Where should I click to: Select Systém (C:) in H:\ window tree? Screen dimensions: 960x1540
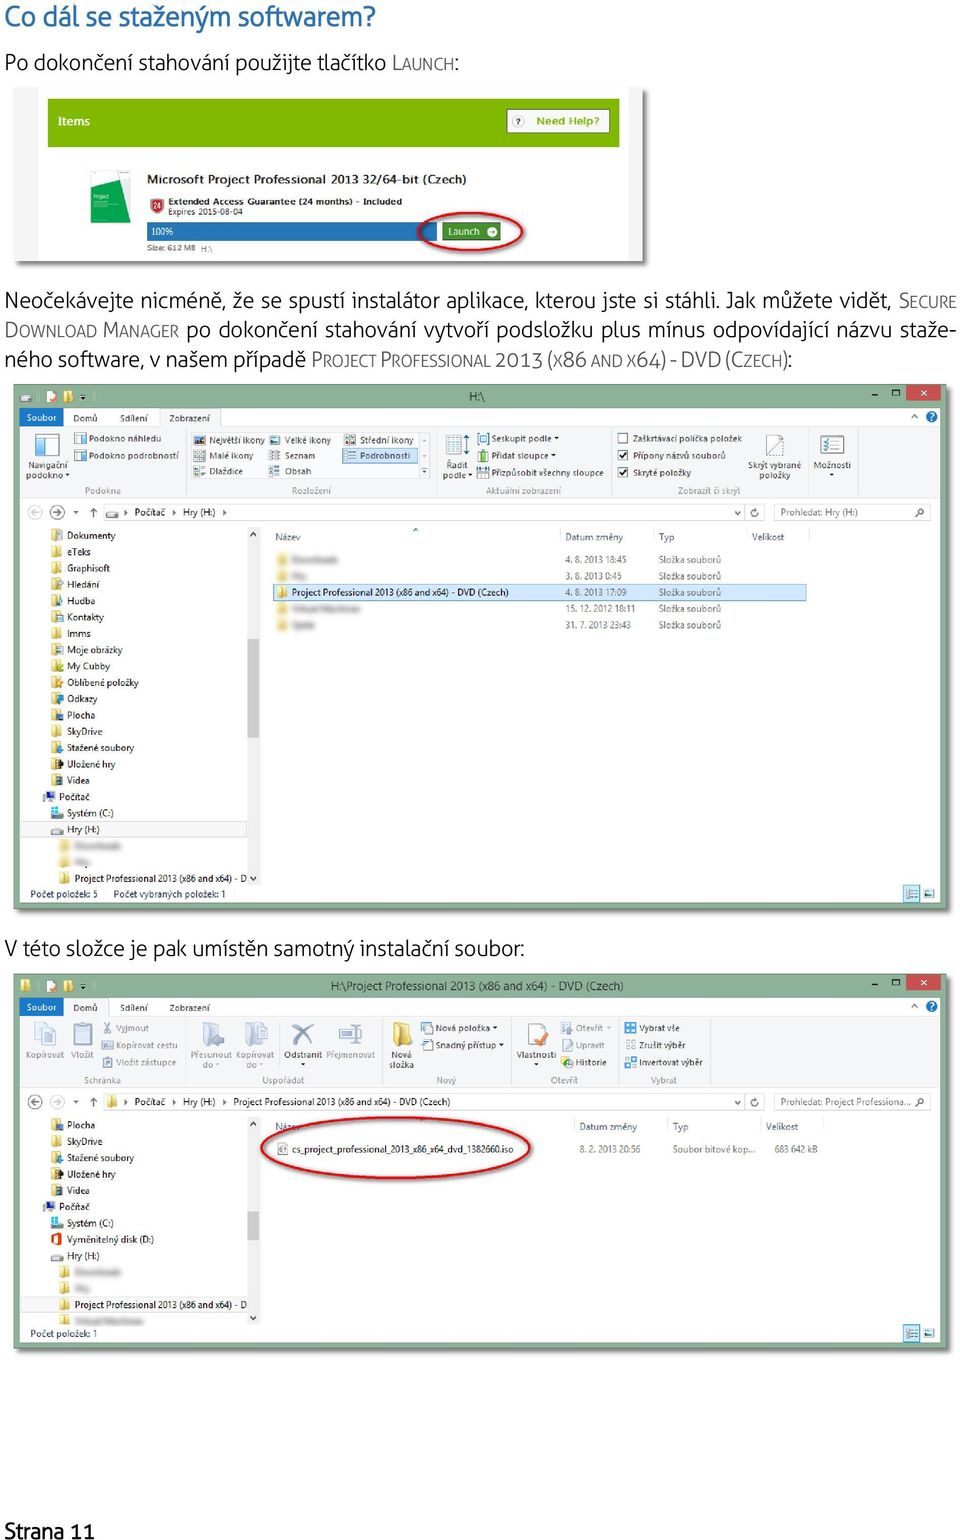click(89, 813)
